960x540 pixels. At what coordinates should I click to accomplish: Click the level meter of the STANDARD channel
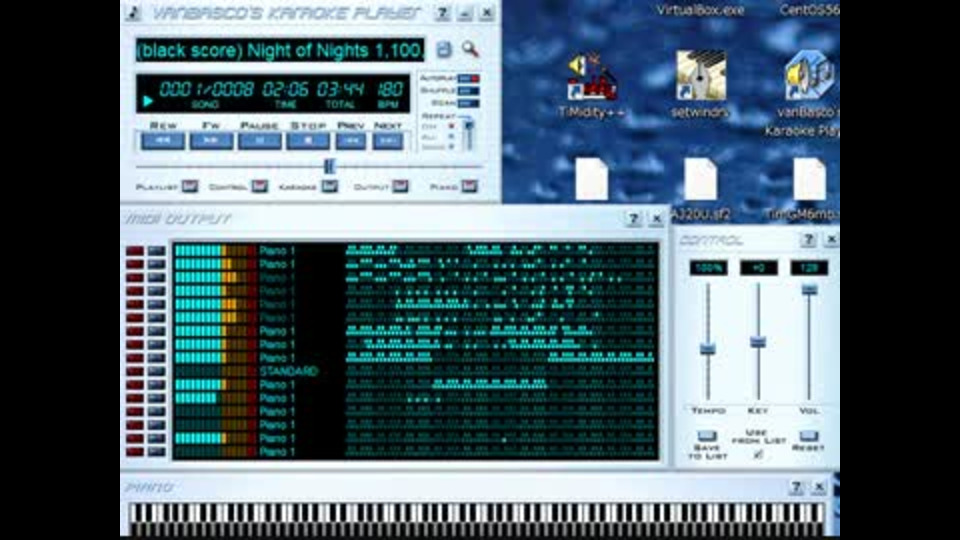coord(215,371)
